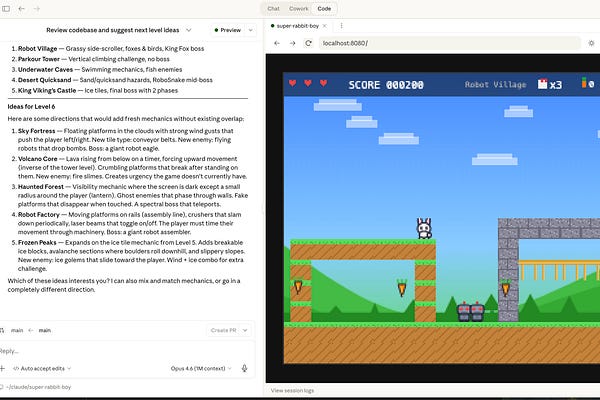Click the Create PR button
This screenshot has height=400, width=600.
(x=223, y=330)
